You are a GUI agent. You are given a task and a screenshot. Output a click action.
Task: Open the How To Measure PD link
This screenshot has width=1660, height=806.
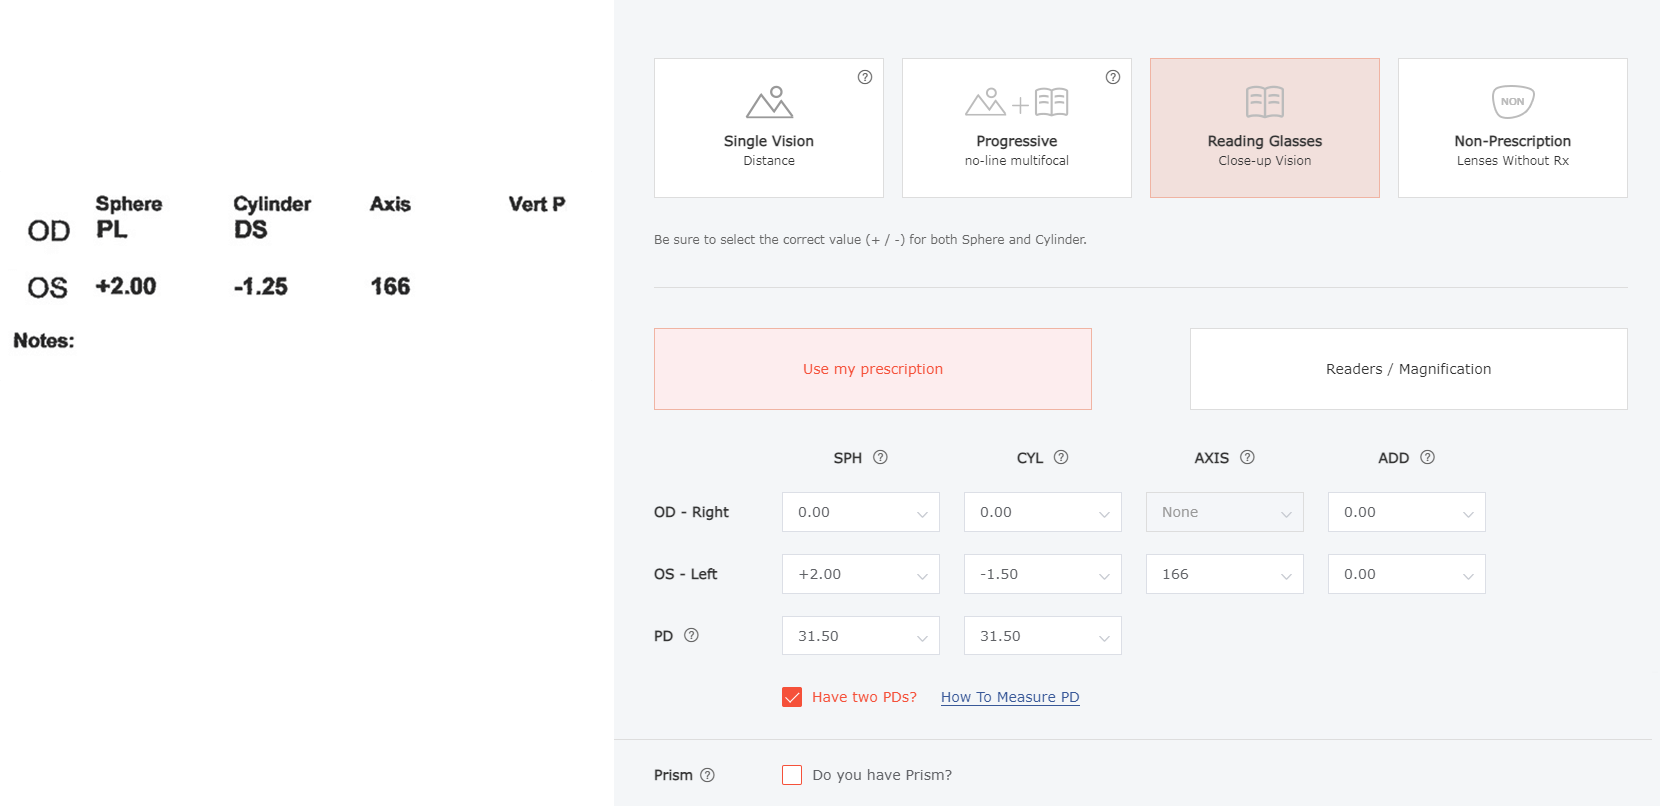click(x=1010, y=697)
